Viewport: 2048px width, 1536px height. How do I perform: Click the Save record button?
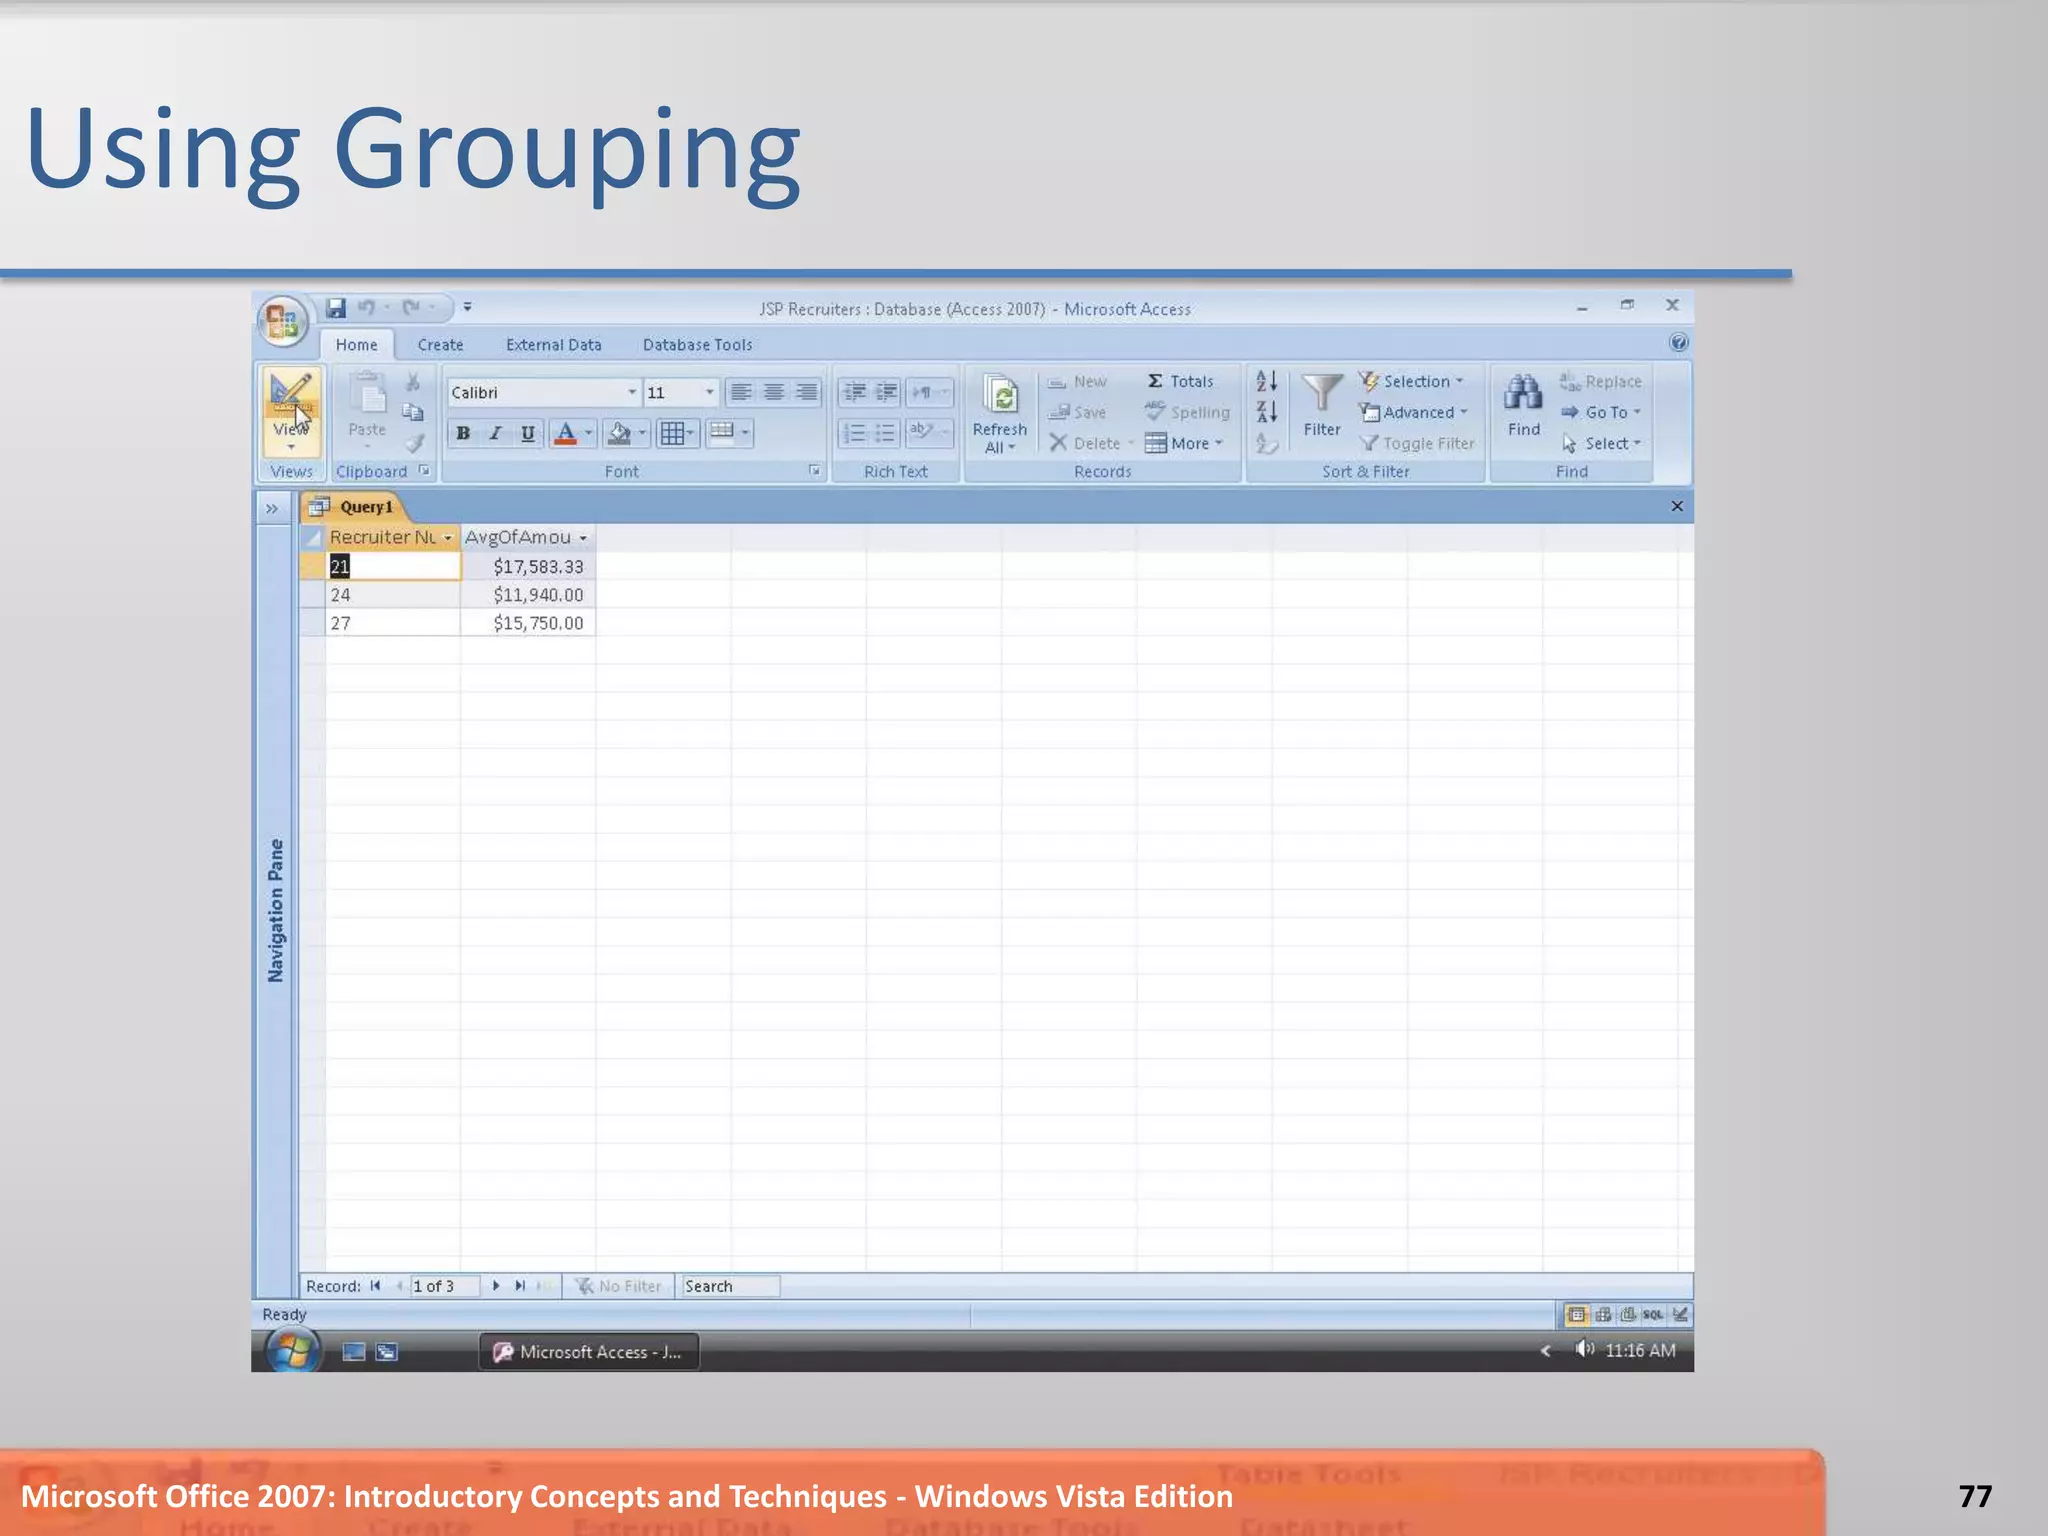[1077, 412]
